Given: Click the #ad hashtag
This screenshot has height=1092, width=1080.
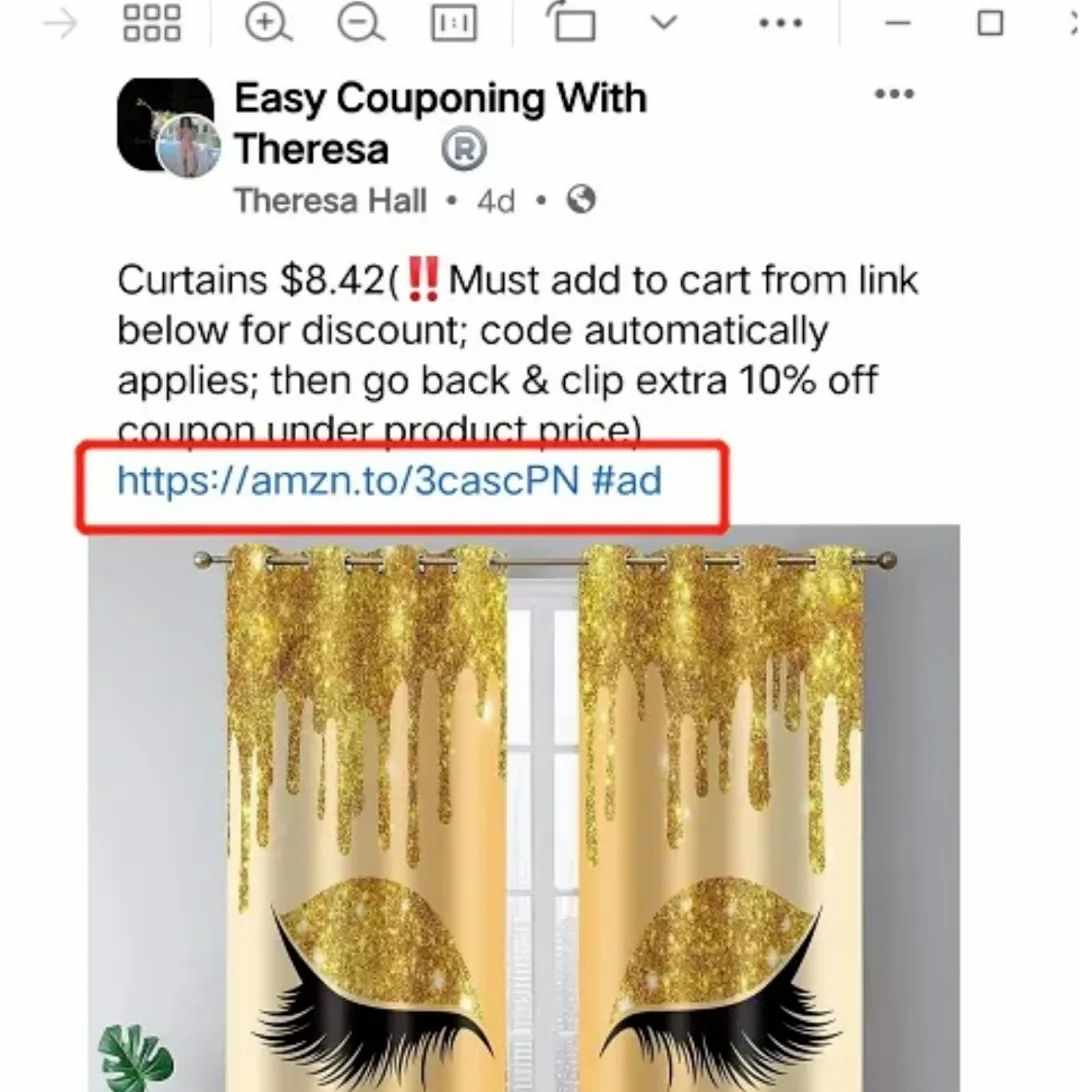Looking at the screenshot, I should click(x=627, y=481).
